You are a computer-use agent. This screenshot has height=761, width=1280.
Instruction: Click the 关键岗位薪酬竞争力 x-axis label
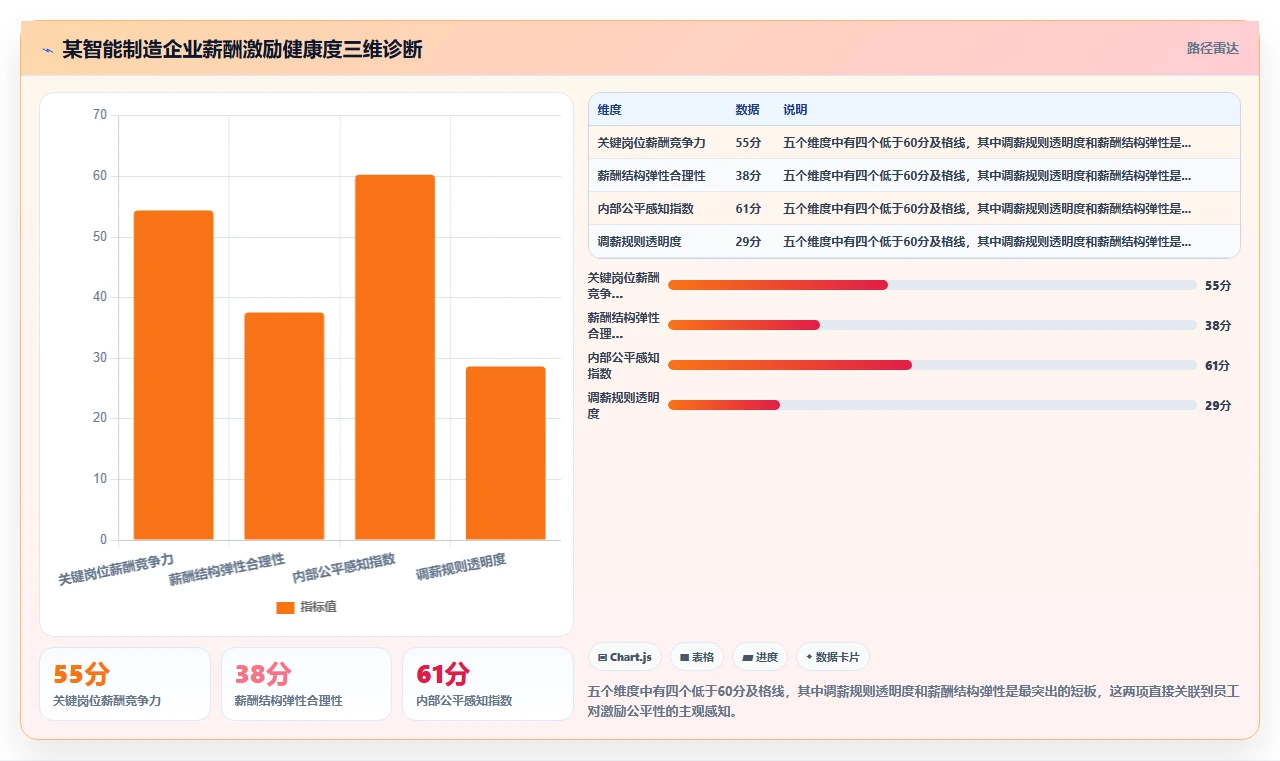(116, 568)
